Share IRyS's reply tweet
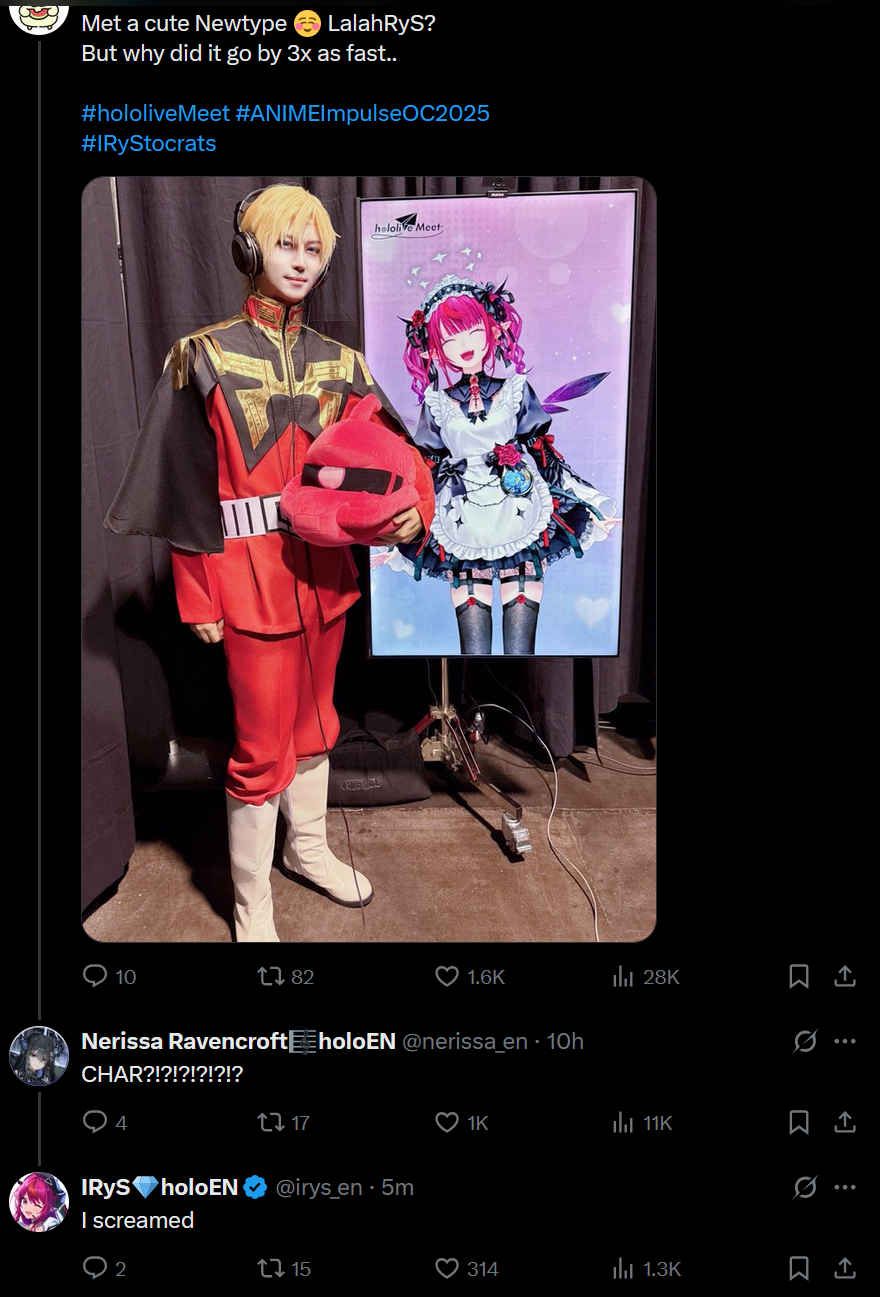 point(845,1268)
